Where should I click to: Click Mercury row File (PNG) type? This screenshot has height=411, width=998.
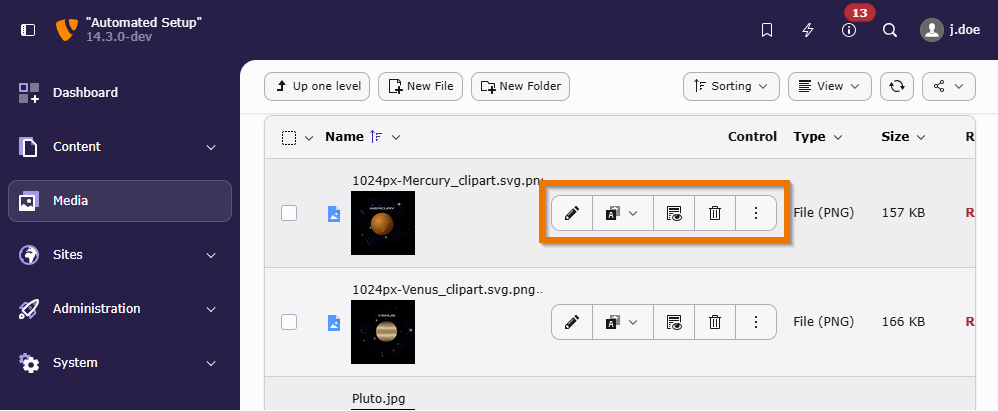[824, 212]
